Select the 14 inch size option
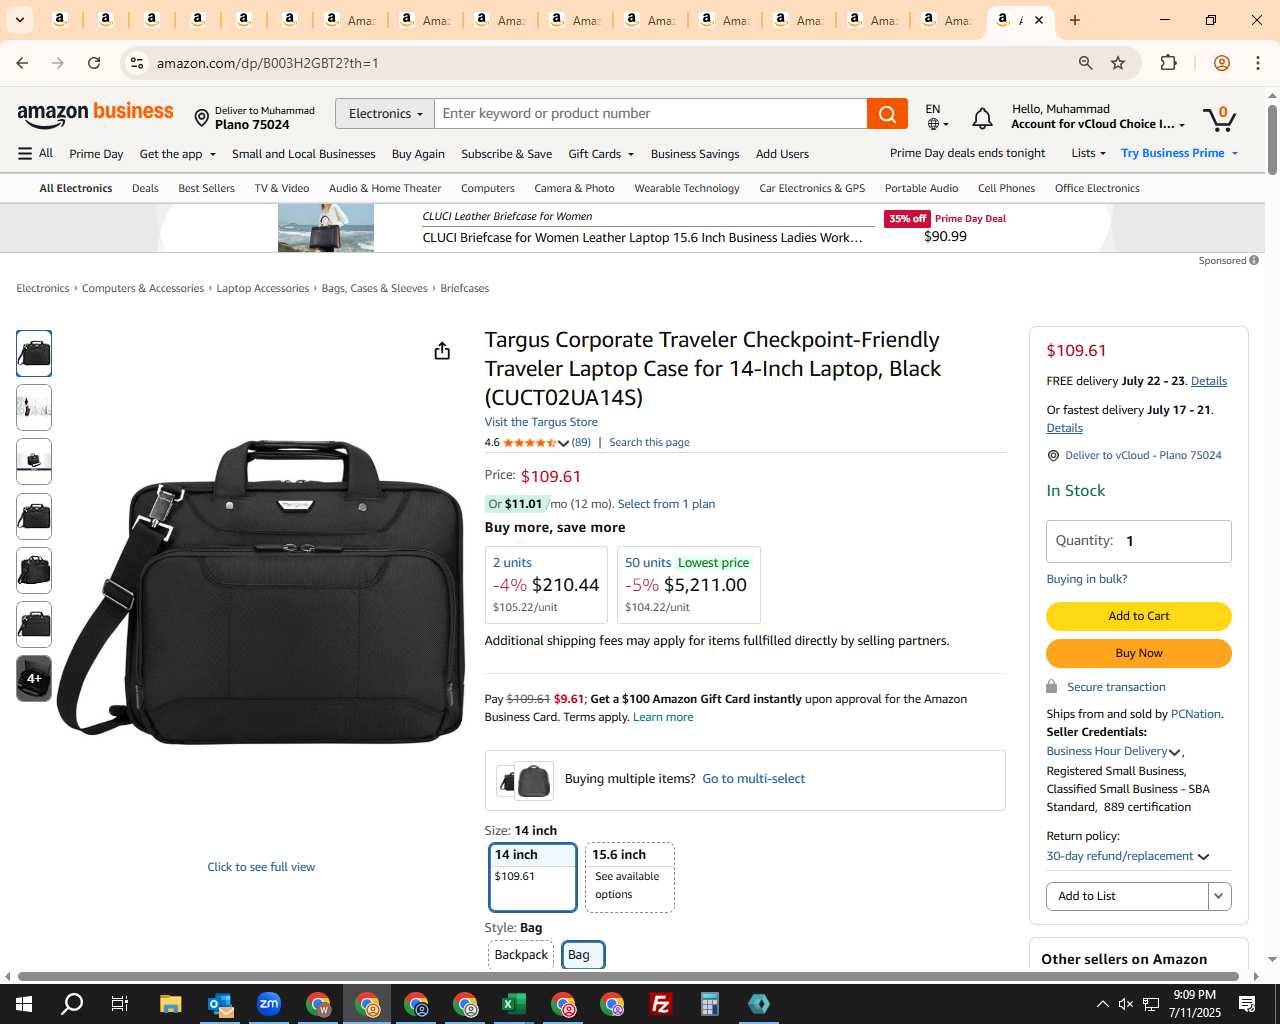 532,877
